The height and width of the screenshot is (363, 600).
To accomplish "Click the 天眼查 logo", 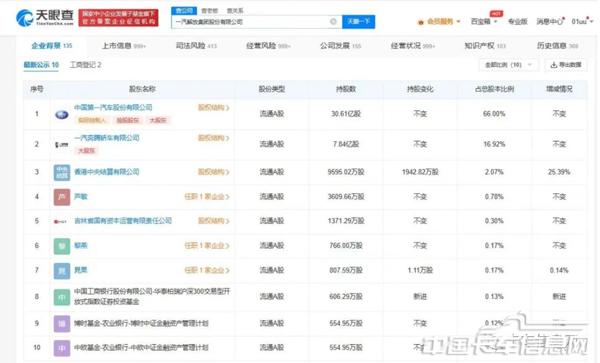I will [44, 17].
